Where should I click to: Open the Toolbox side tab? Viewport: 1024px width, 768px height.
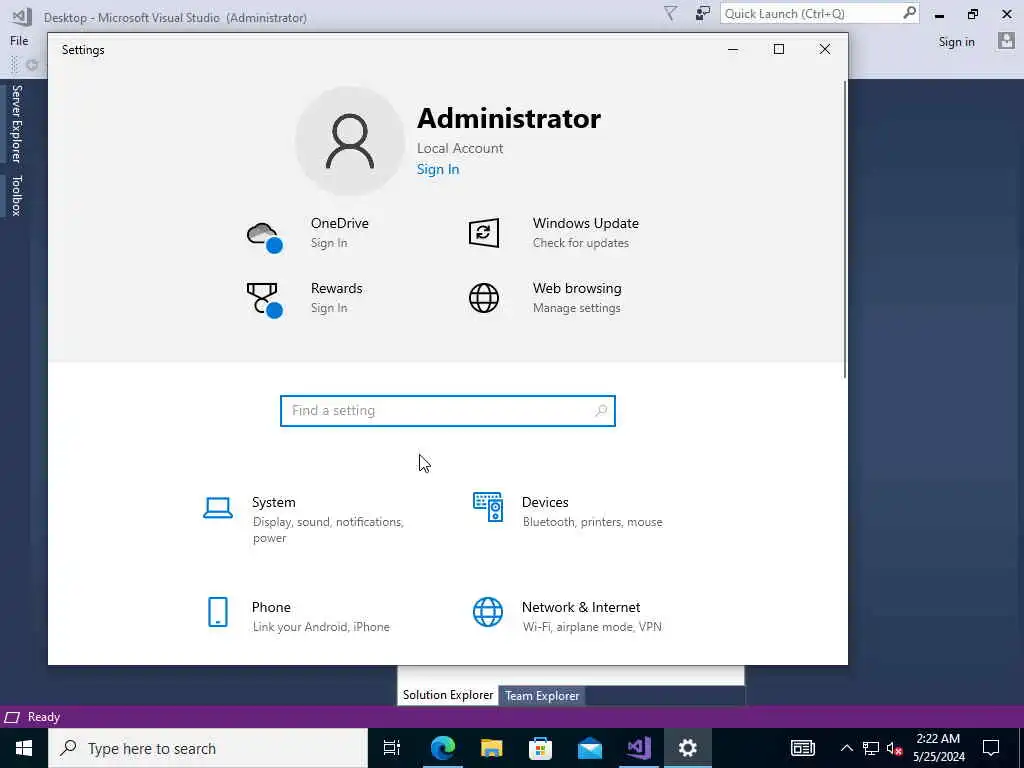click(16, 195)
